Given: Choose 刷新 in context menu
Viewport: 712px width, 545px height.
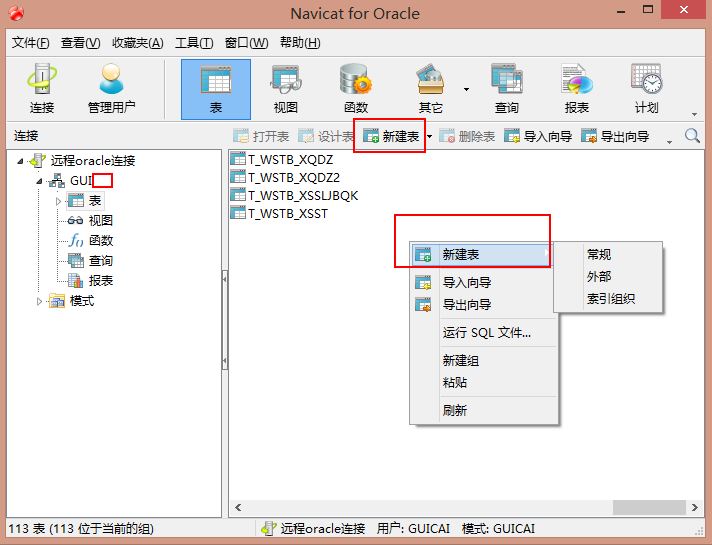Looking at the screenshot, I should (x=484, y=411).
